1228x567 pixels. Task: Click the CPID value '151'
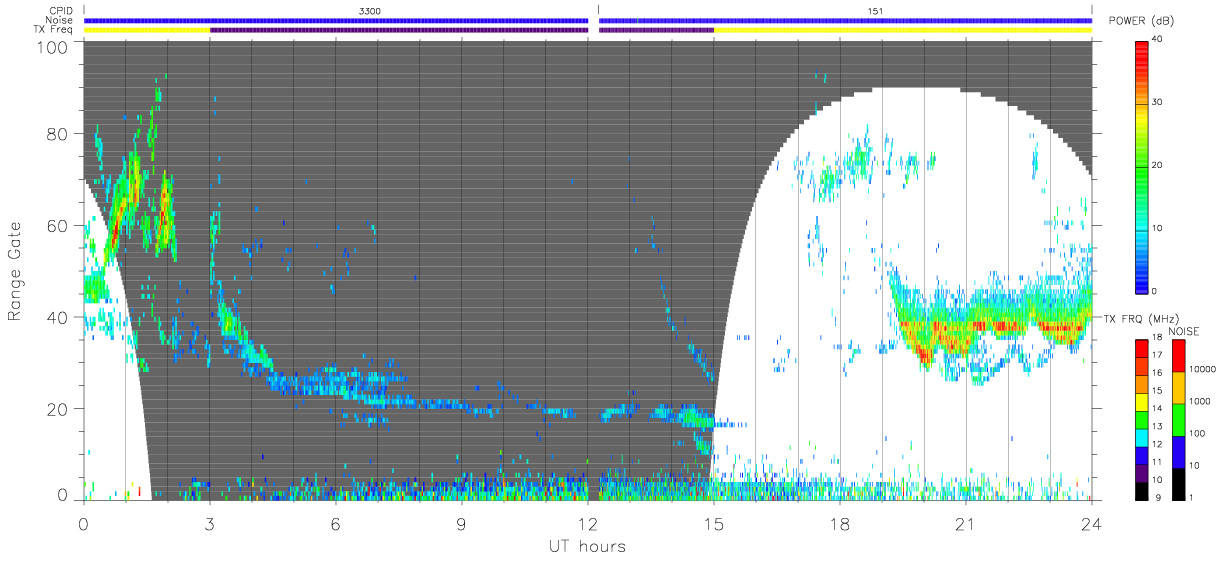[877, 11]
